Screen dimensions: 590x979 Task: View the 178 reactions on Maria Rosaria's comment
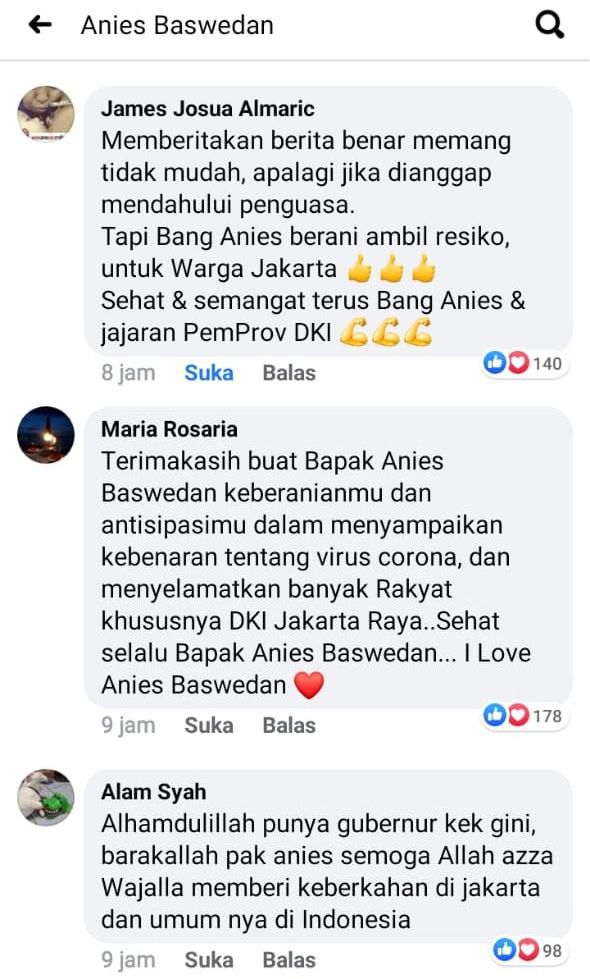[524, 716]
